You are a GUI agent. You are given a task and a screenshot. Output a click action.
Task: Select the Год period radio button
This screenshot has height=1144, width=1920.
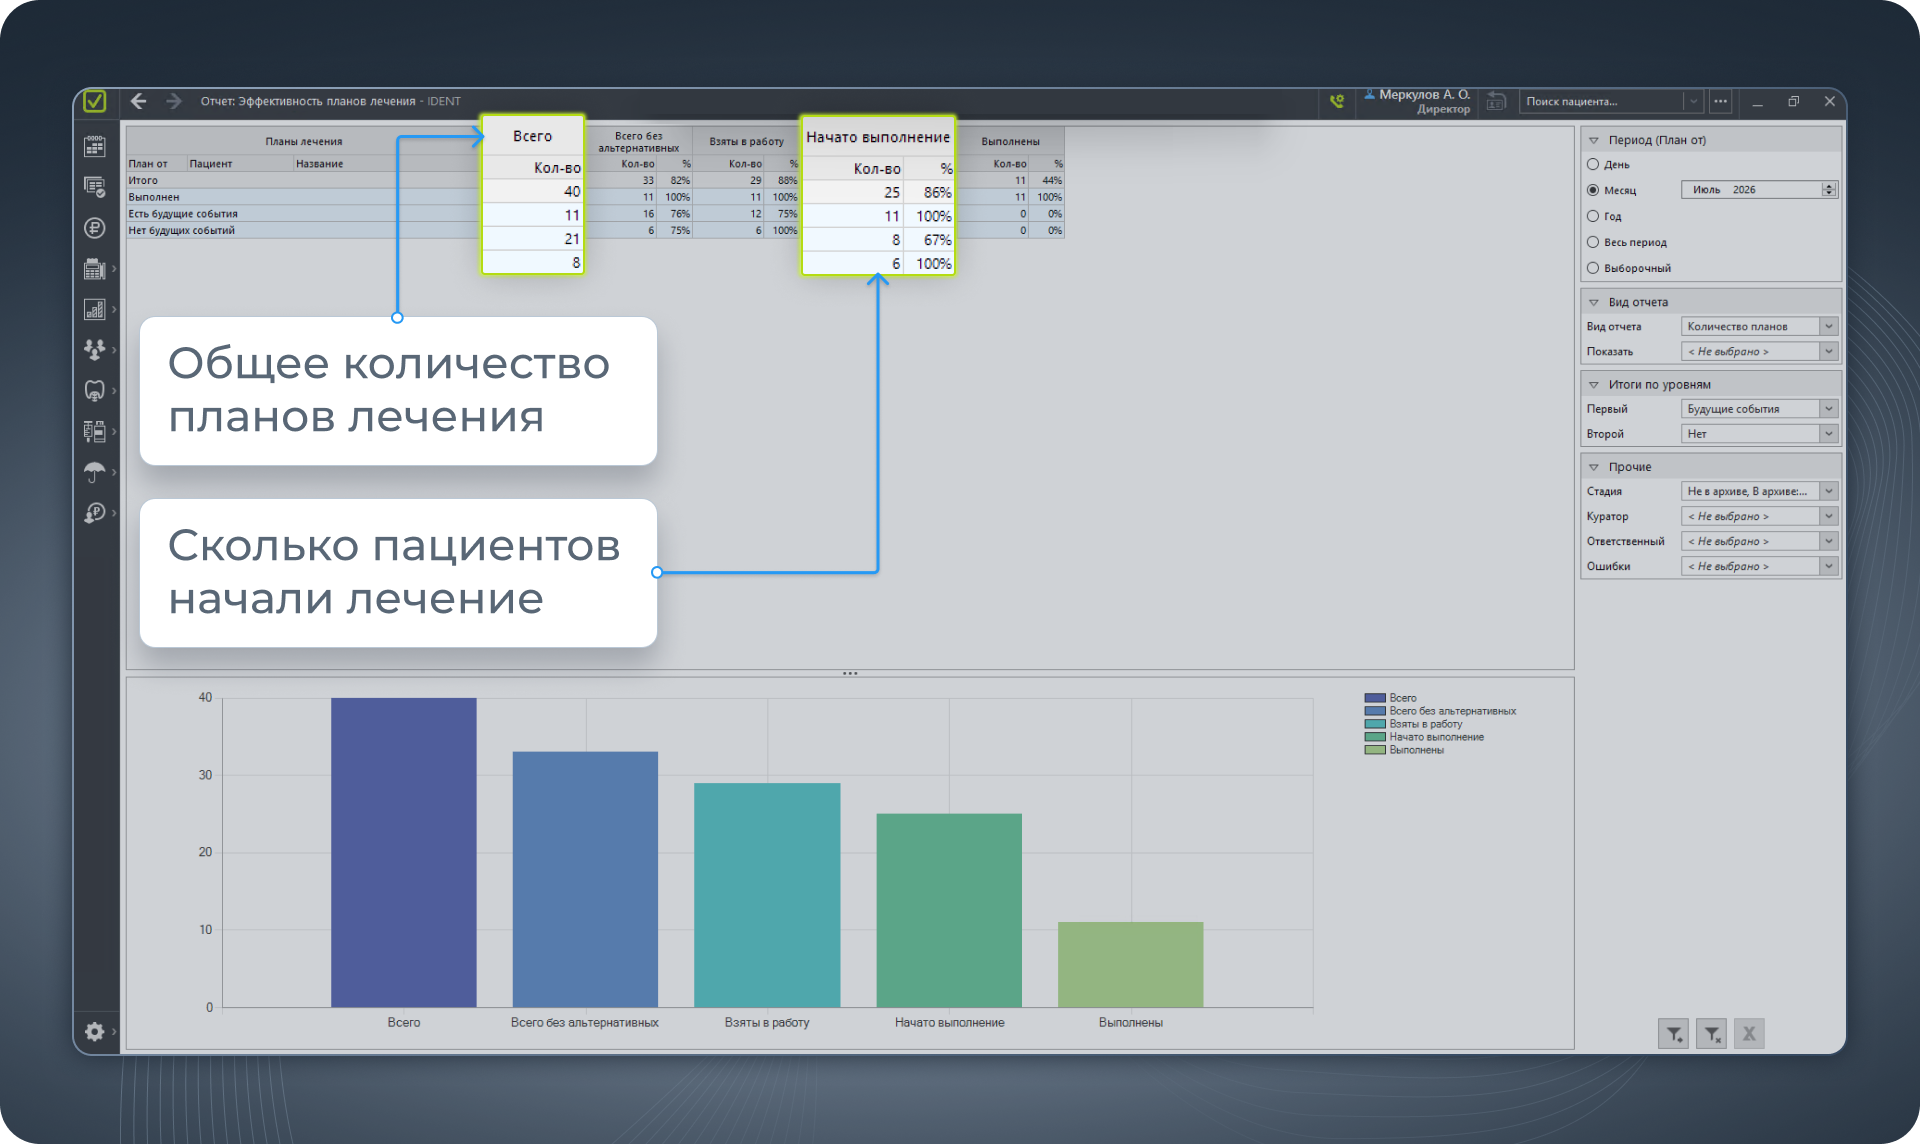tap(1593, 216)
